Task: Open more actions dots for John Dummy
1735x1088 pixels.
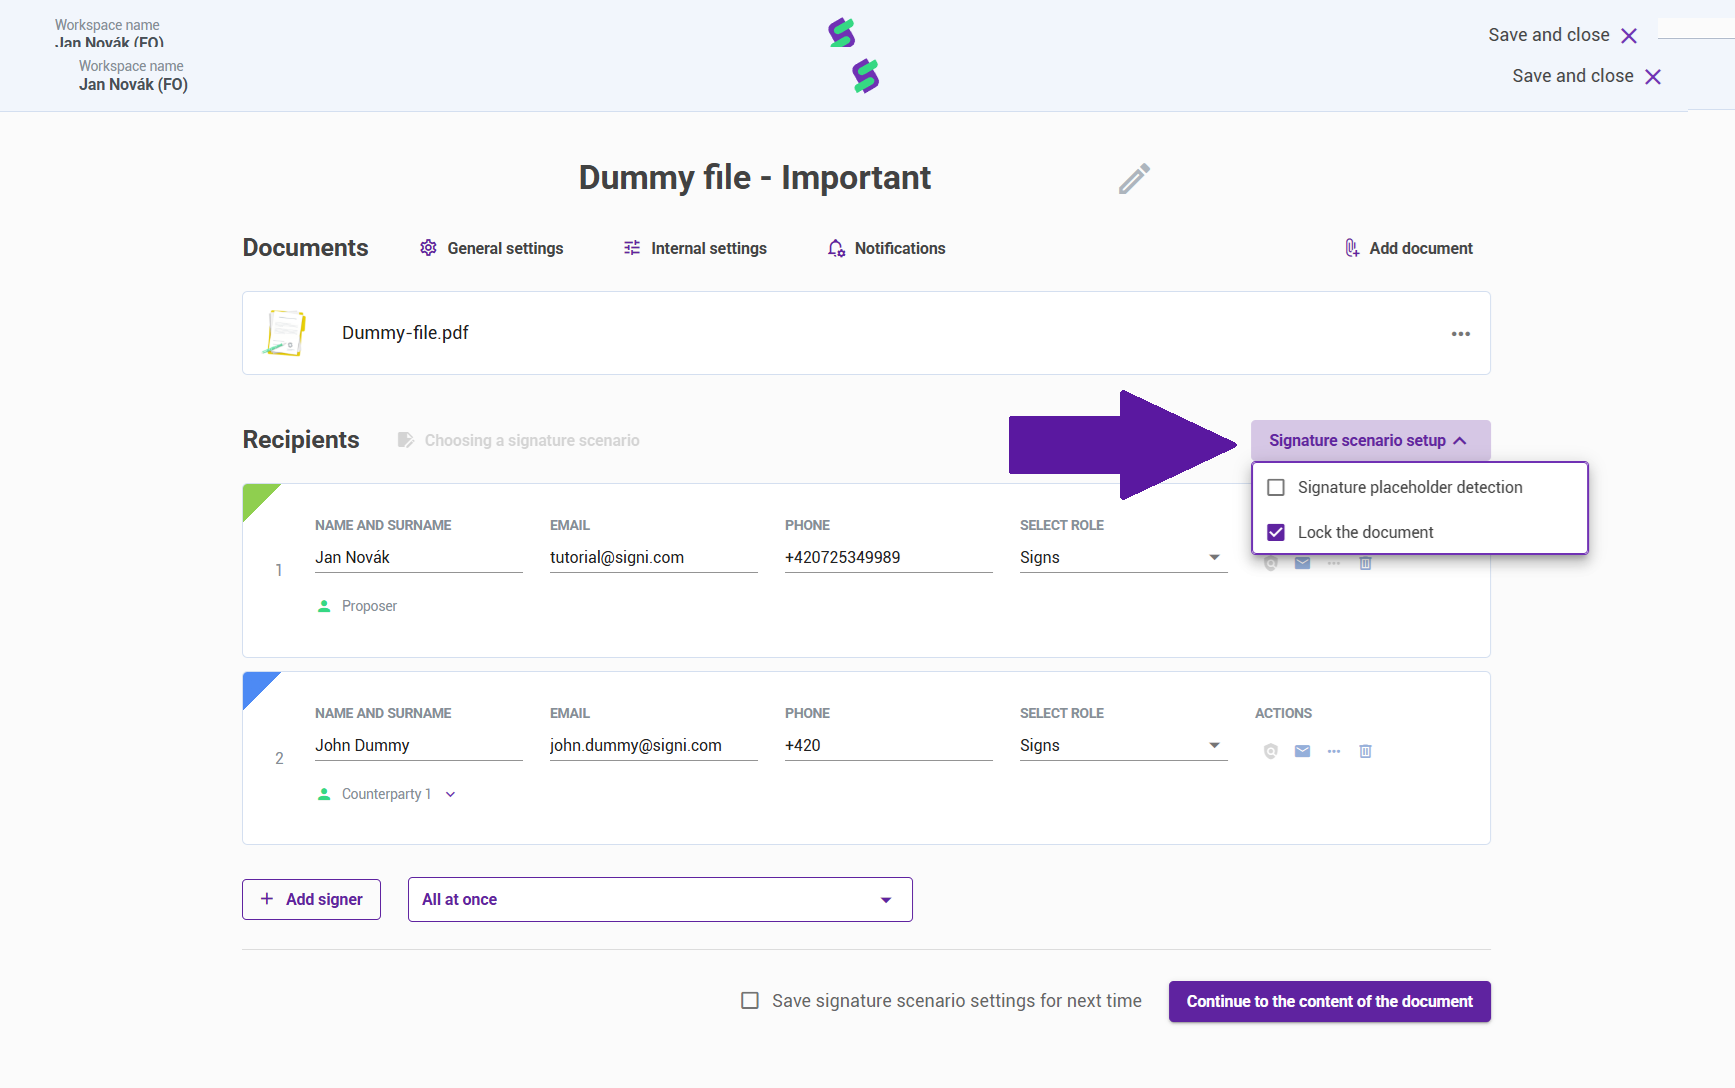Action: 1334,751
